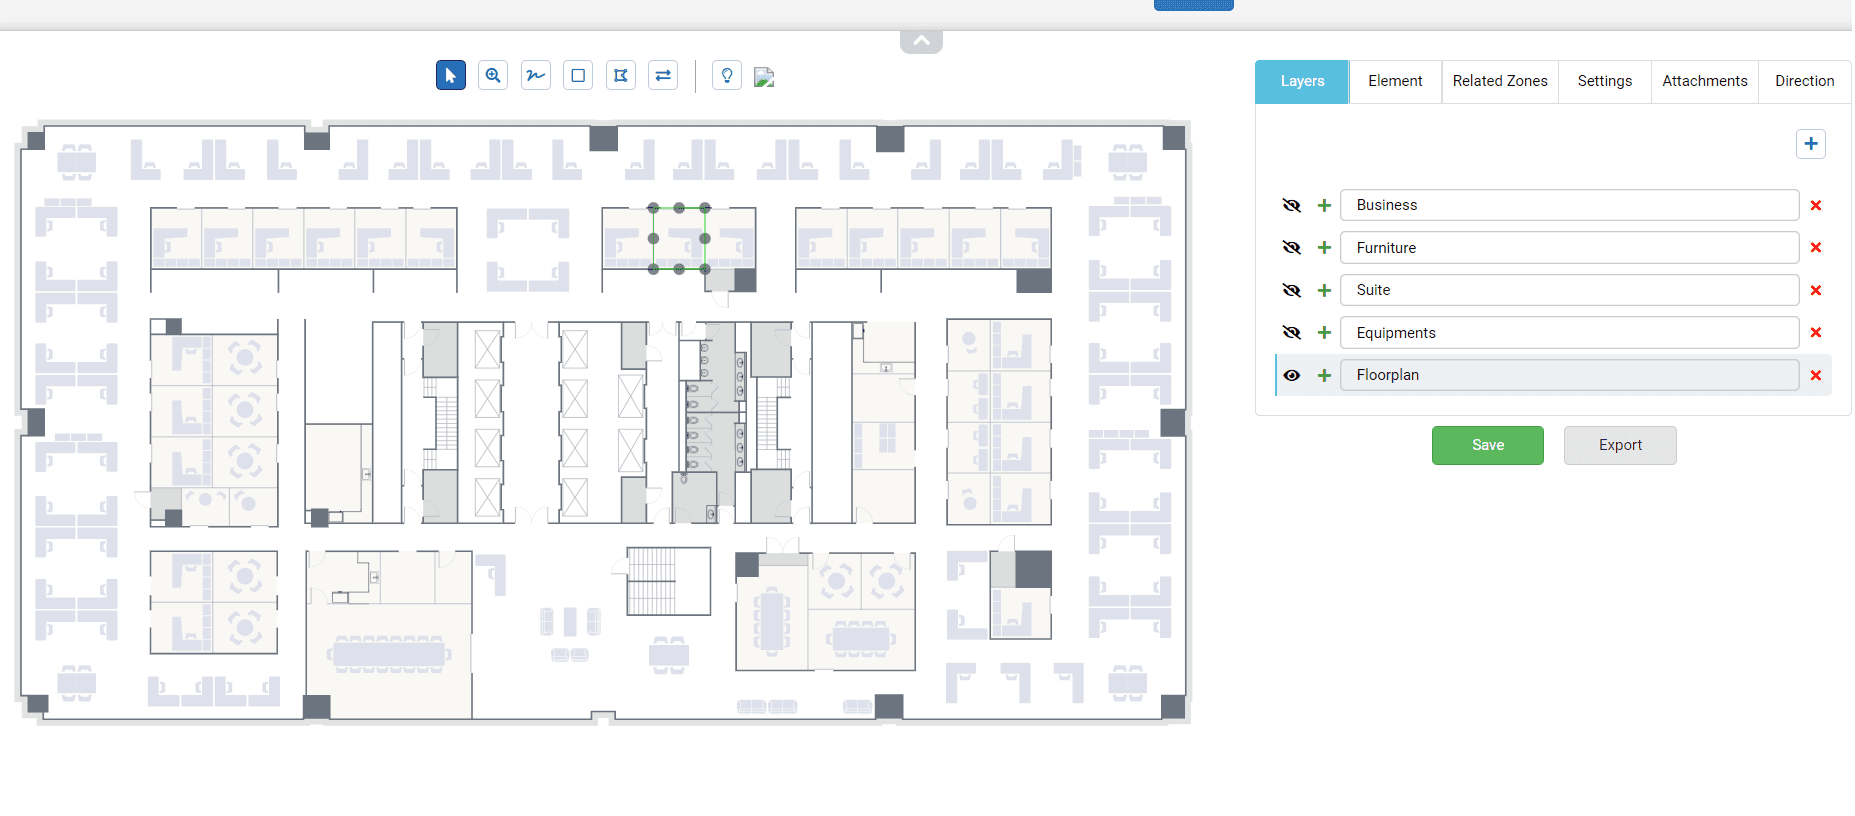The height and width of the screenshot is (816, 1855).
Task: Click the light bulb icon
Action: (727, 75)
